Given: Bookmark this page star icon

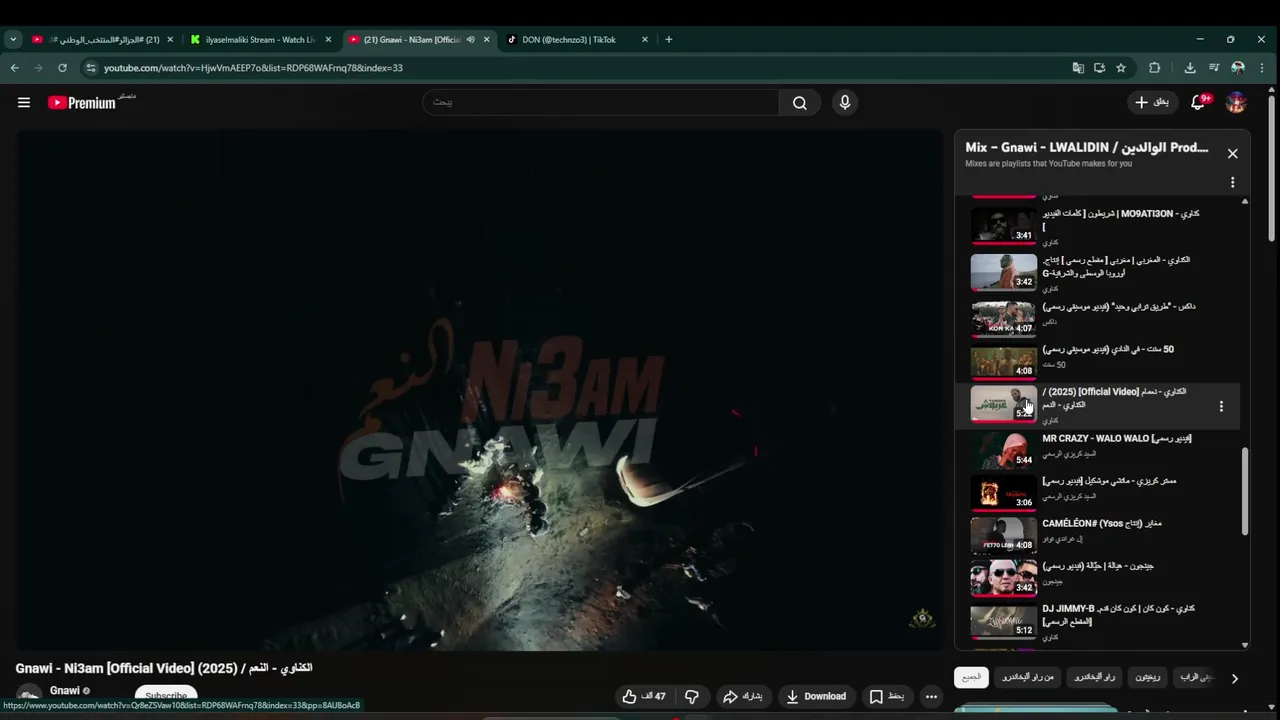Looking at the screenshot, I should tap(1121, 68).
